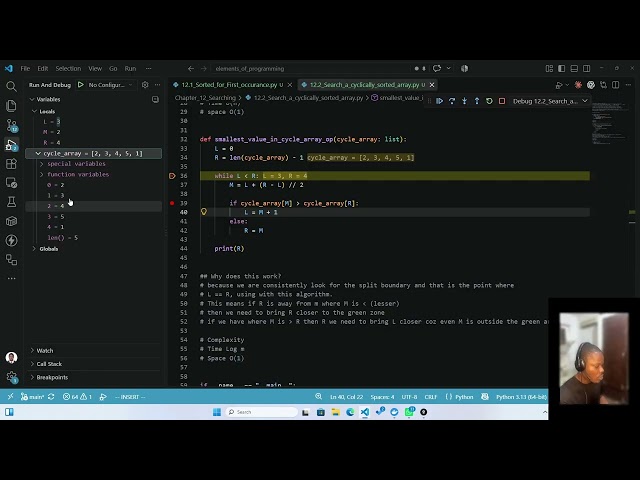Stop the debug session
The width and height of the screenshot is (640, 480).
pyautogui.click(x=502, y=101)
